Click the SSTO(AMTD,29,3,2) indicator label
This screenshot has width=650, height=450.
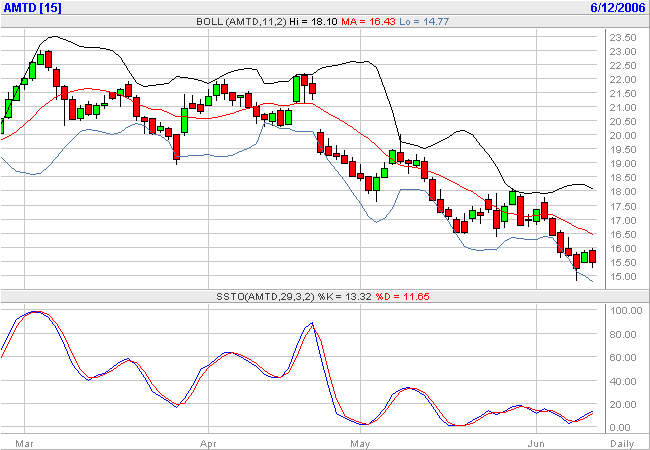[x=266, y=297]
